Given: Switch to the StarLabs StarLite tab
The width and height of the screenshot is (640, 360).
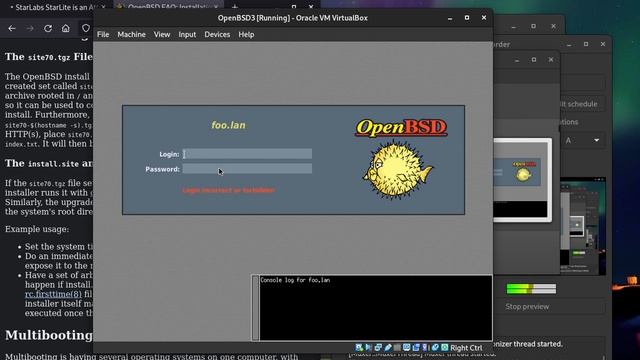Looking at the screenshot, I should tap(57, 7).
